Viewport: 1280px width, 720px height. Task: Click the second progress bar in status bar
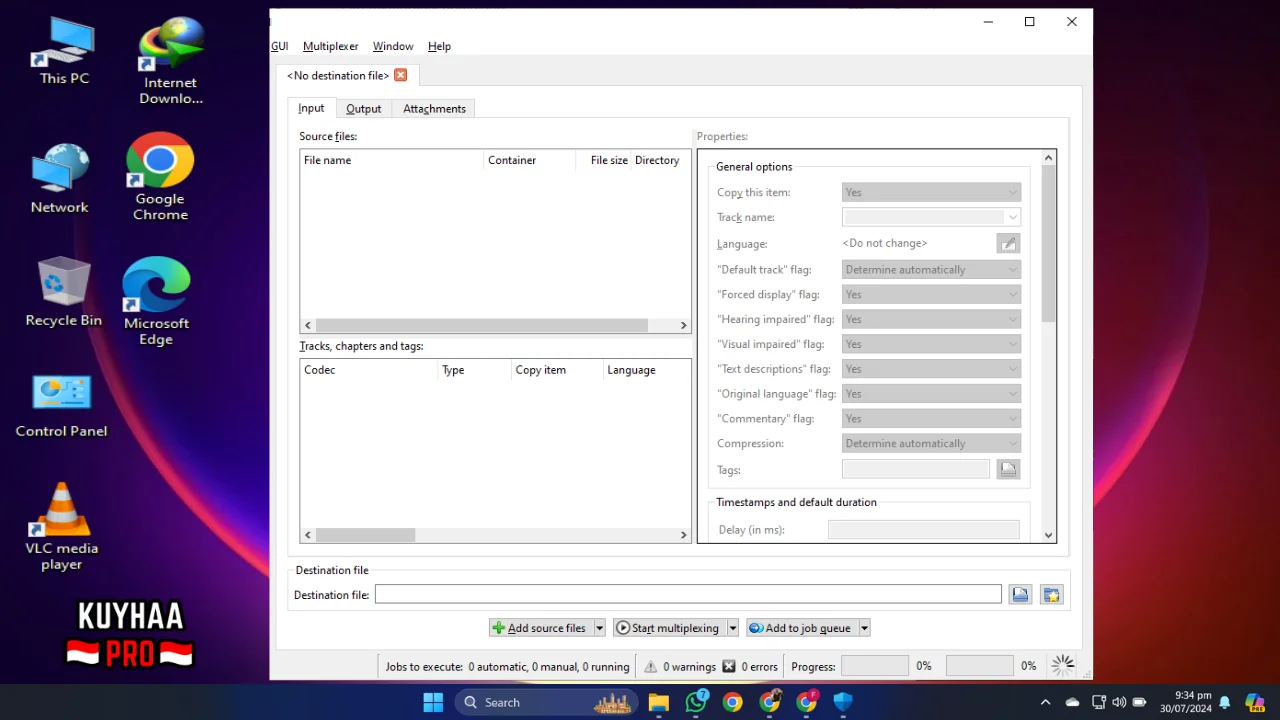(x=980, y=666)
